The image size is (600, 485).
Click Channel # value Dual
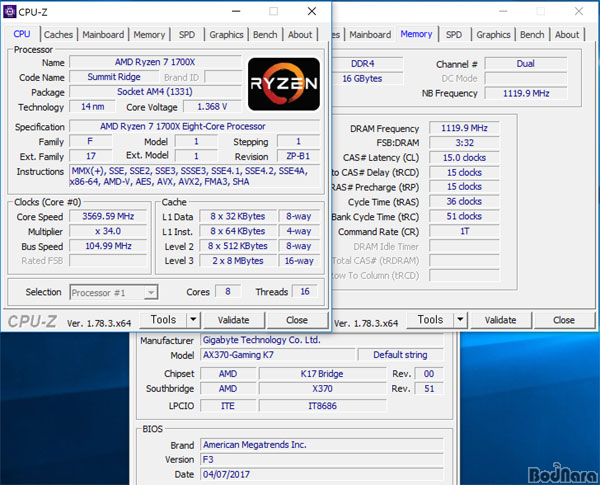[x=526, y=64]
